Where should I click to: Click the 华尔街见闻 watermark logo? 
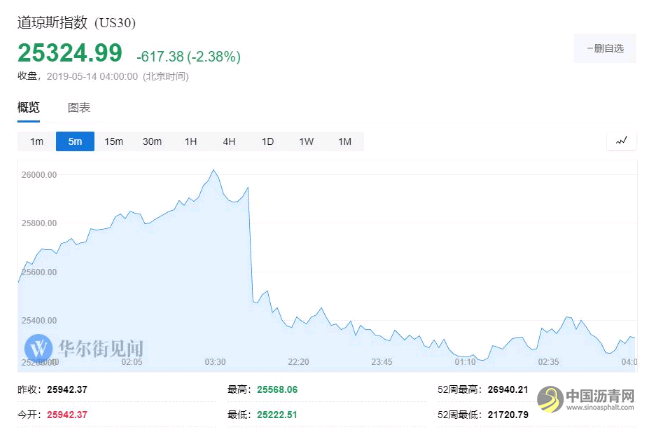point(84,348)
